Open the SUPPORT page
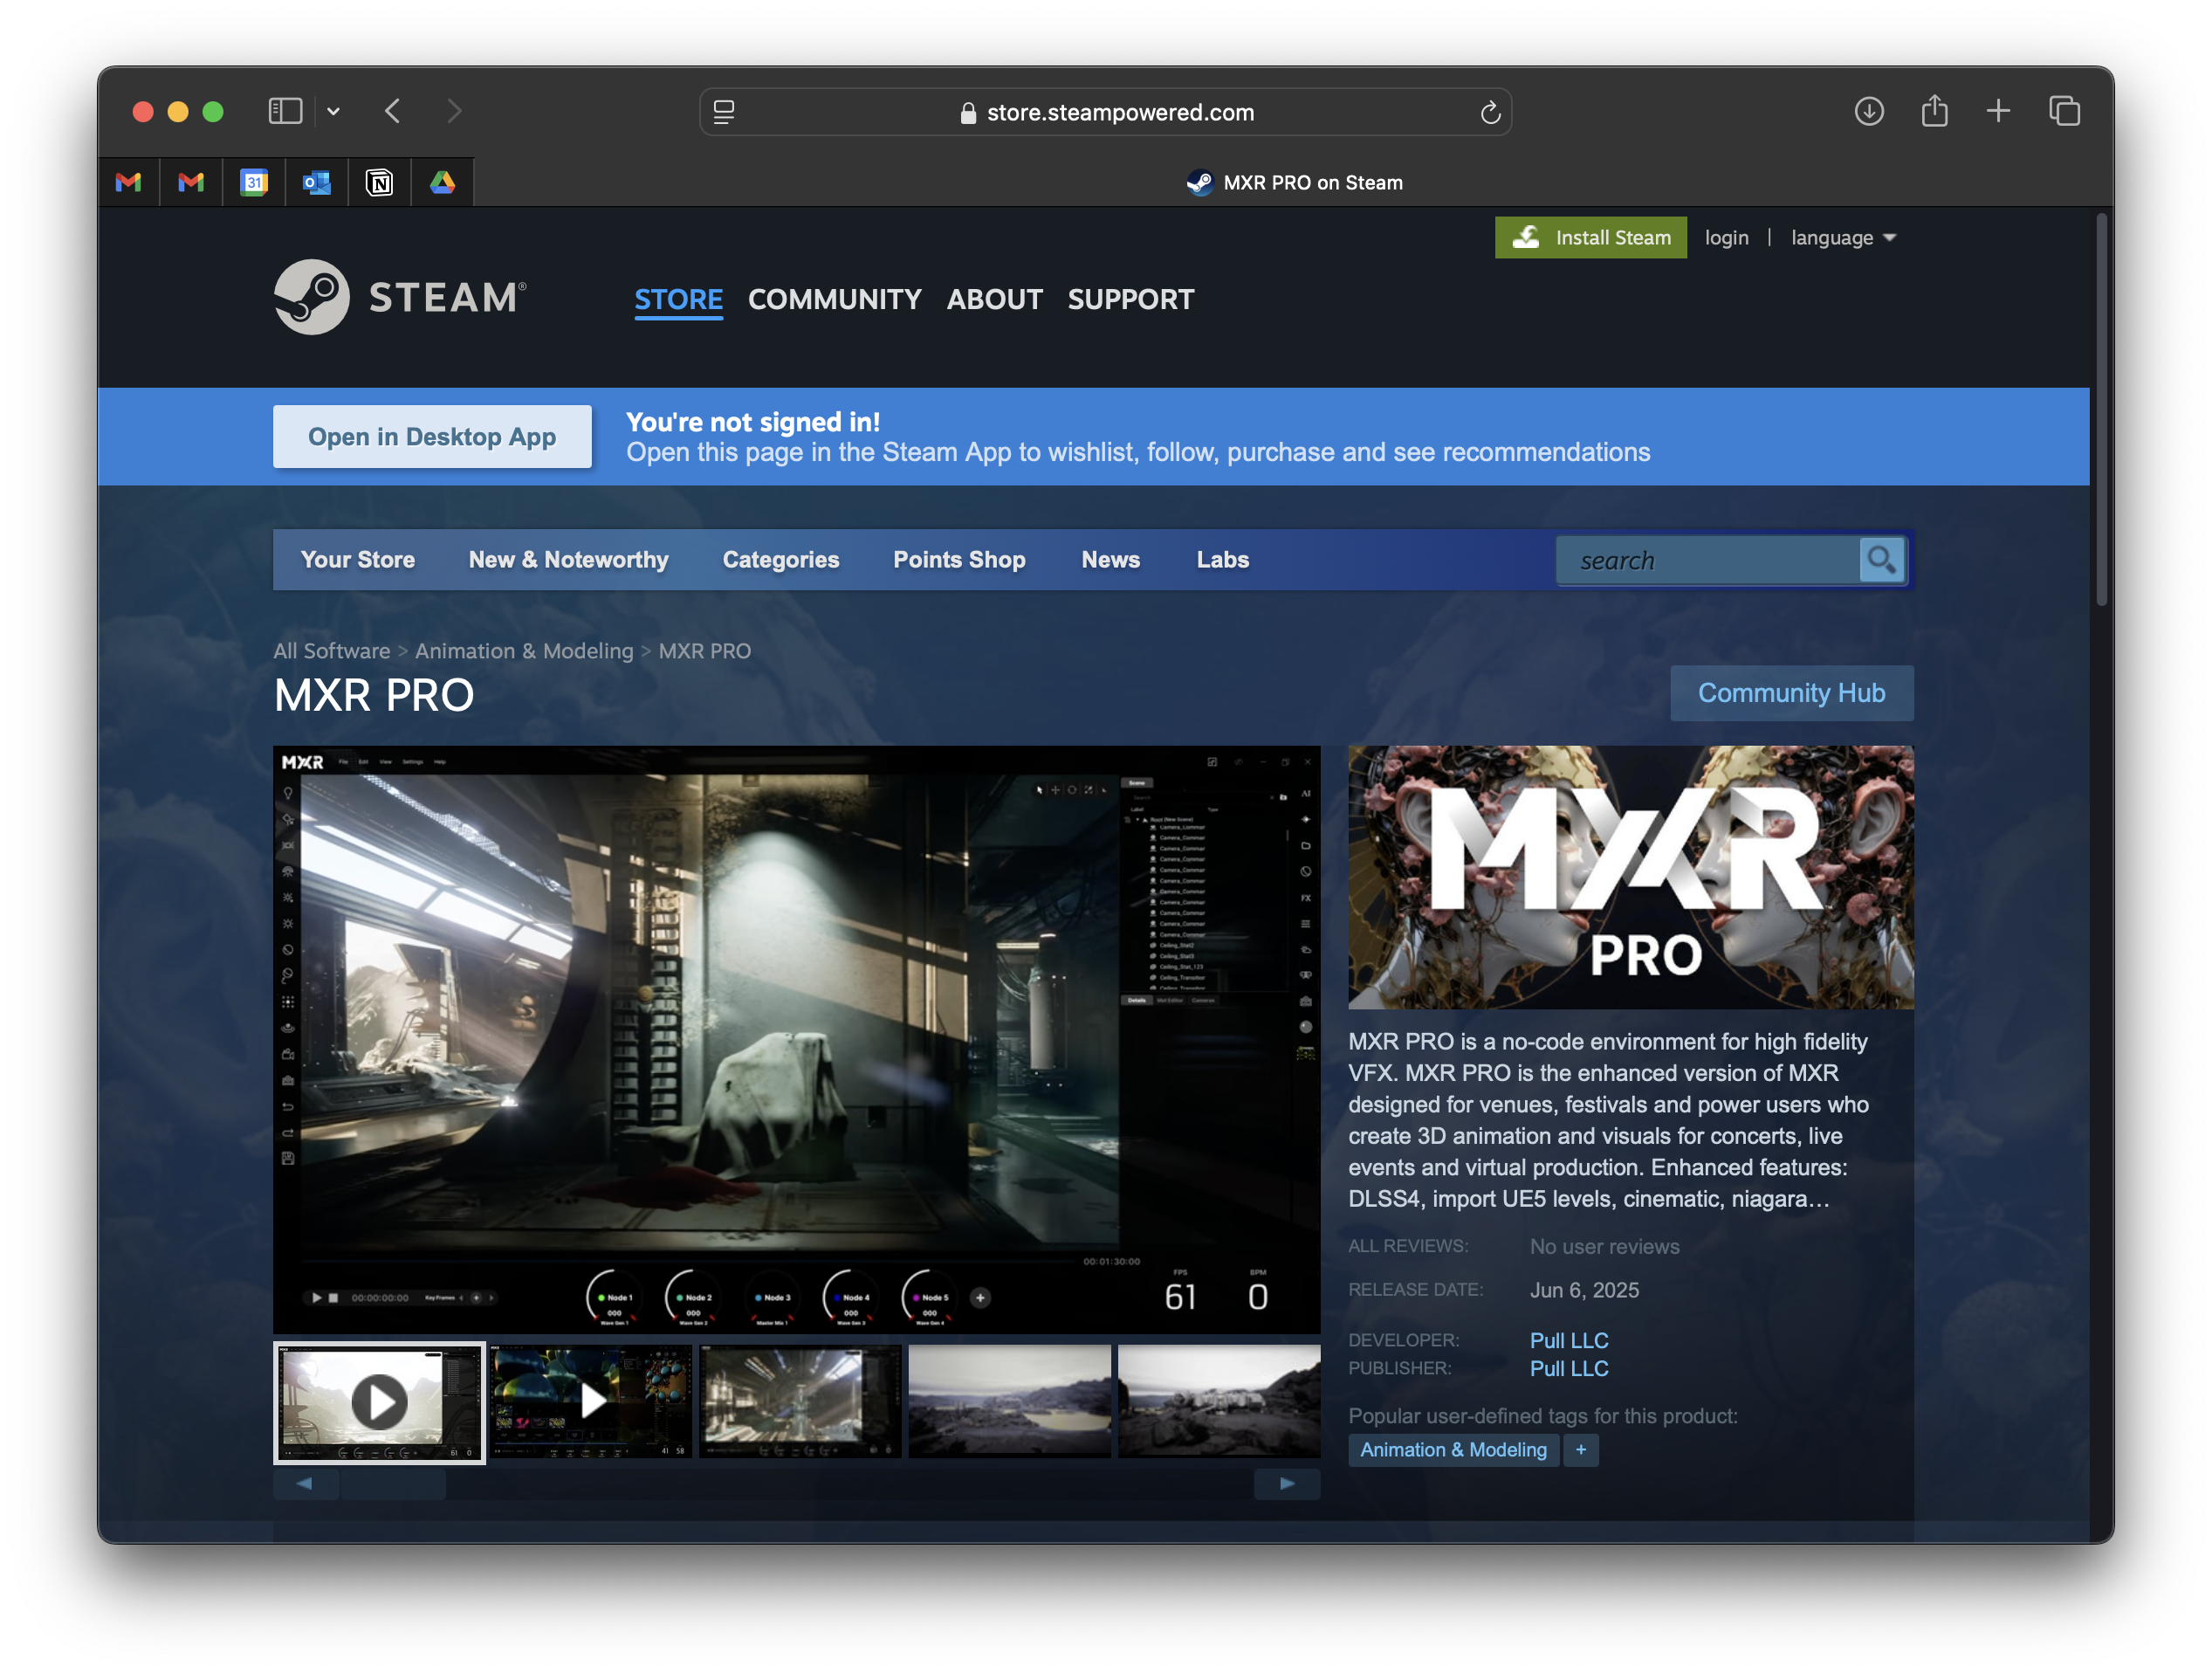 pyautogui.click(x=1130, y=299)
